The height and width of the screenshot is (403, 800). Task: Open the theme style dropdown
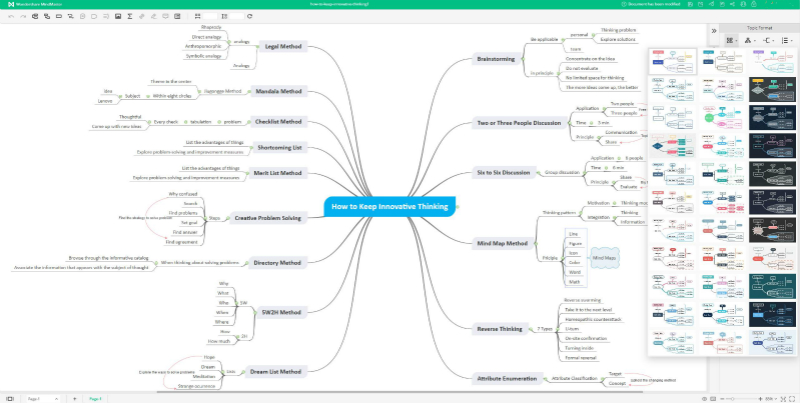pos(733,40)
